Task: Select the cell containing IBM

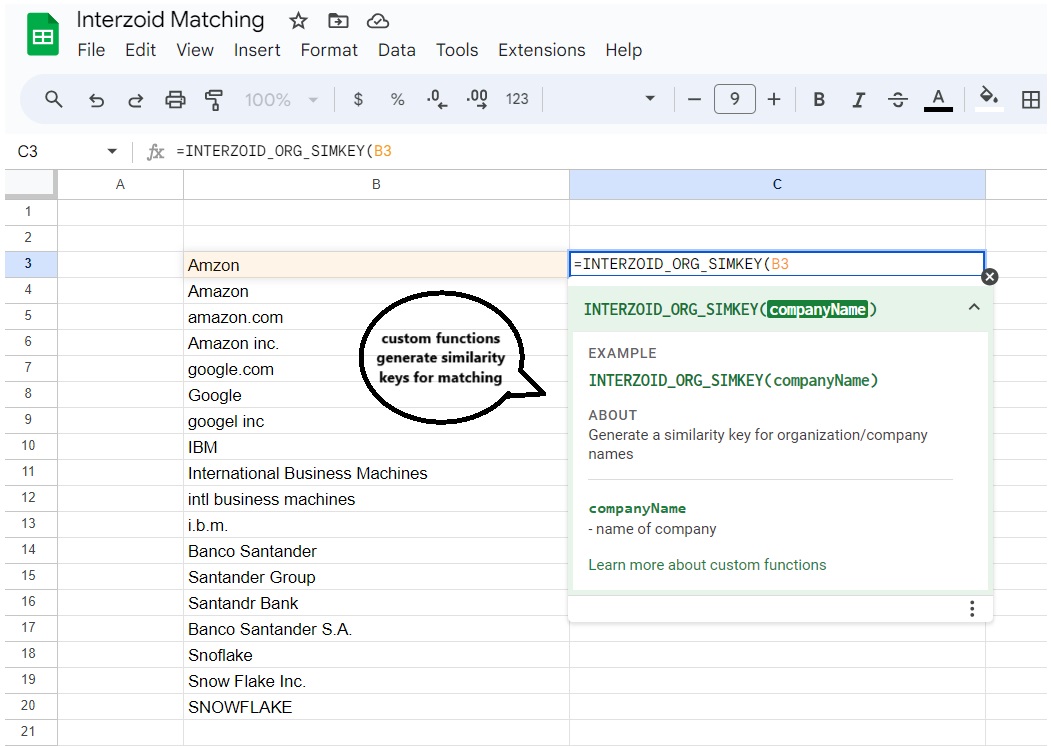Action: click(376, 447)
